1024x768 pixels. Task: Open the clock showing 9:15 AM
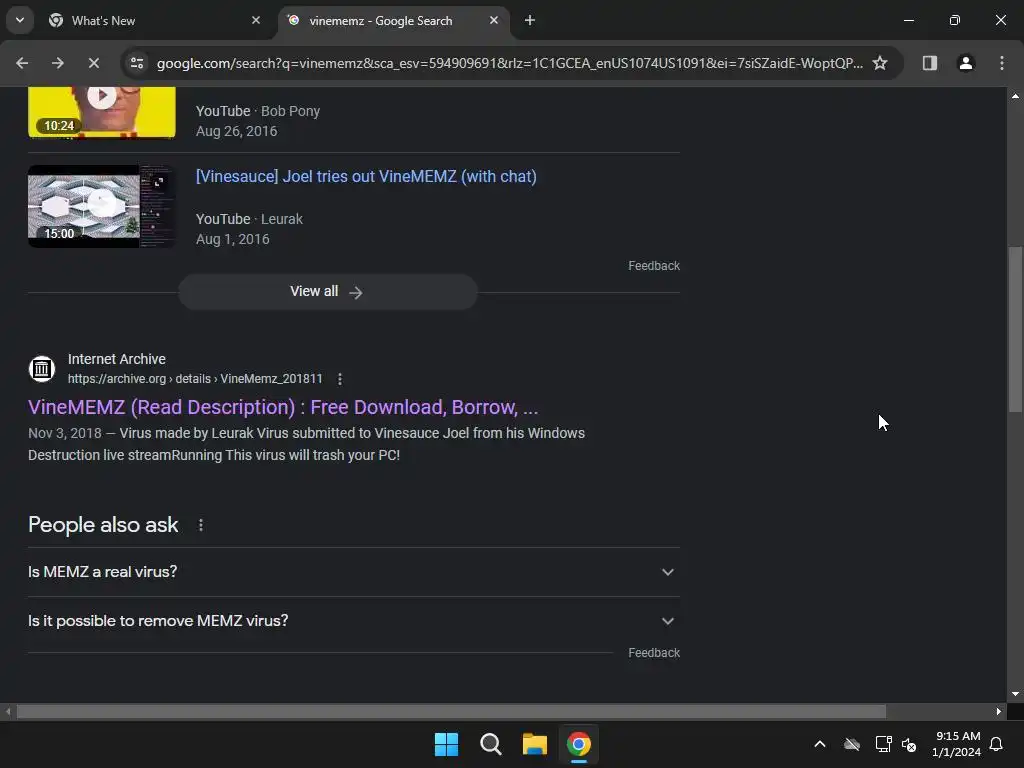click(x=956, y=744)
